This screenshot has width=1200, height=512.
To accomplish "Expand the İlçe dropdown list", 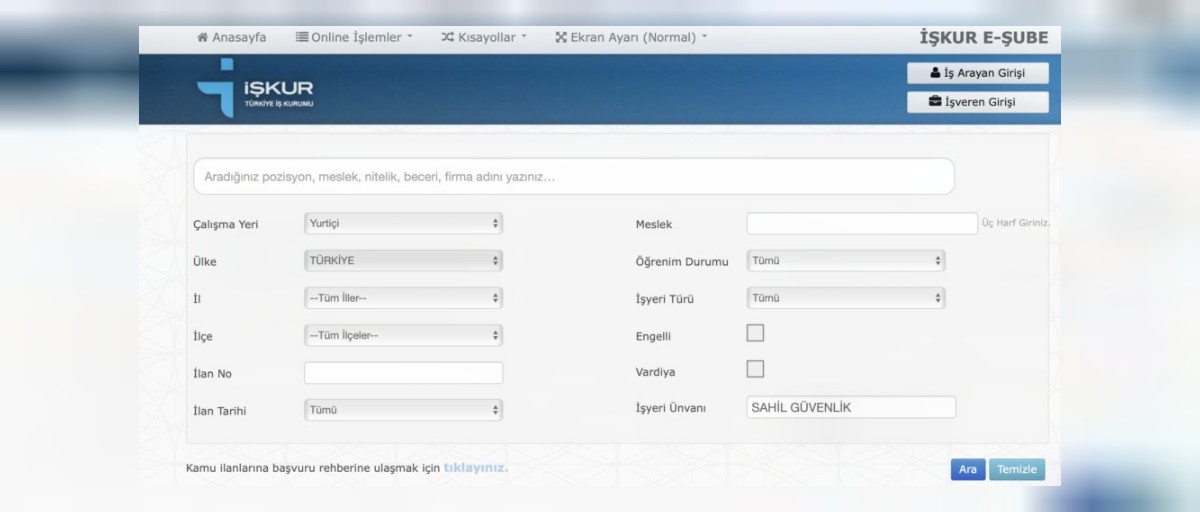I will (x=403, y=335).
